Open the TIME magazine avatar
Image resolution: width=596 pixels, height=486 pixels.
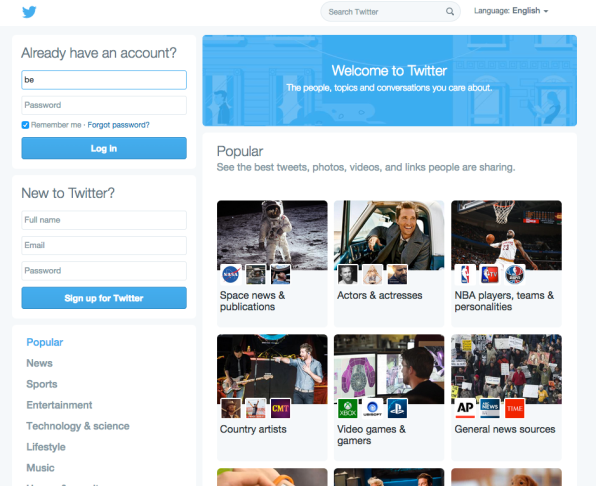[x=515, y=408]
